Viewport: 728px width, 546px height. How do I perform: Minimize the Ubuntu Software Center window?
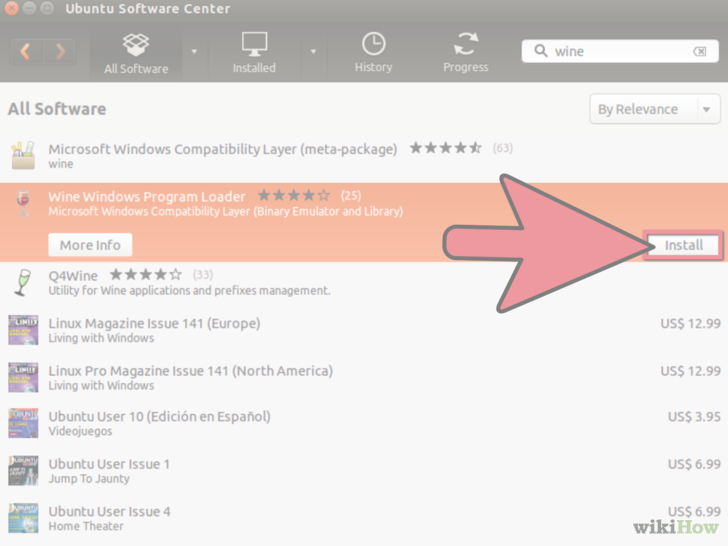point(29,8)
